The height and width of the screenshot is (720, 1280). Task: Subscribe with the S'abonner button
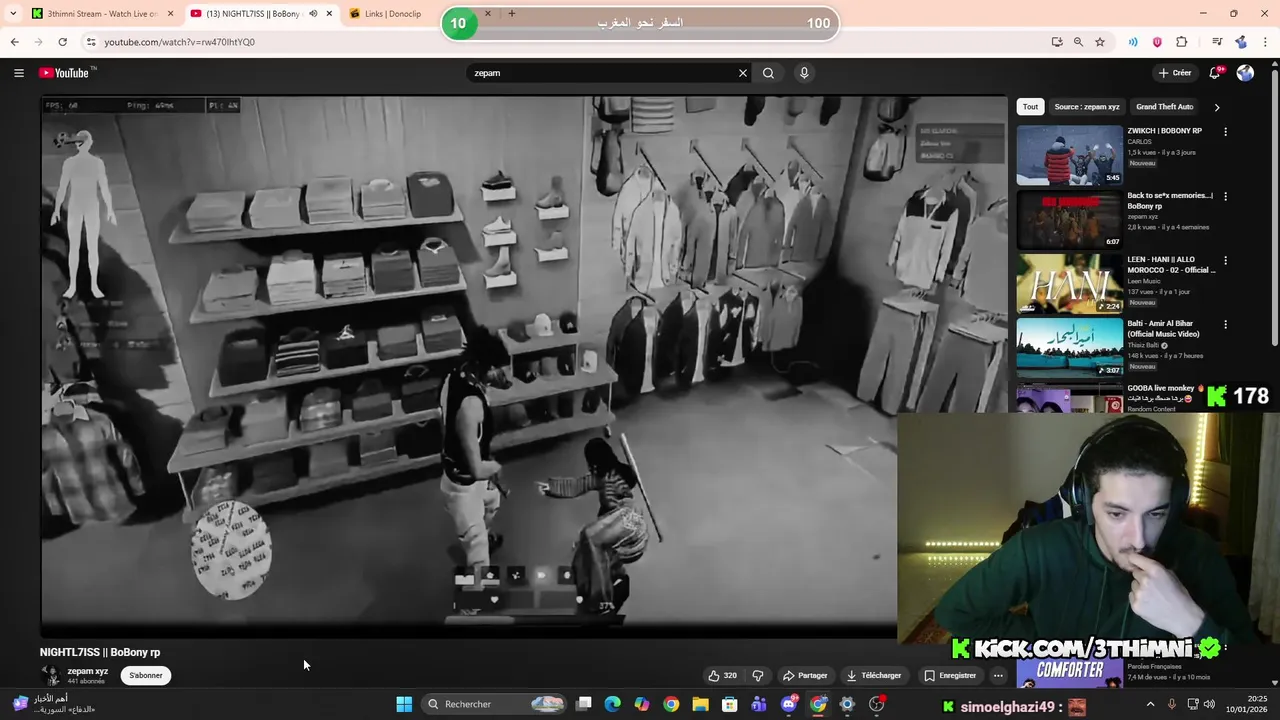(x=146, y=675)
